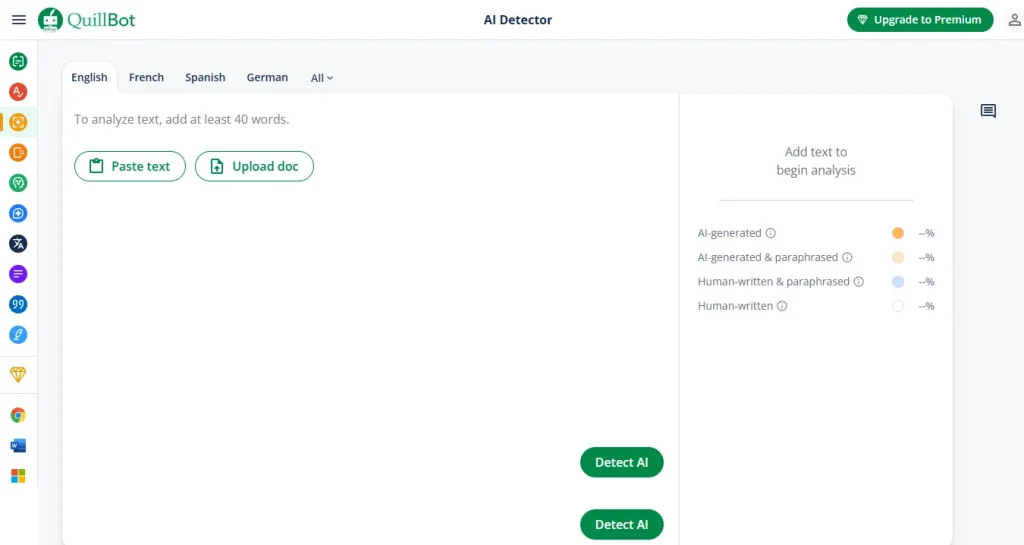Open the feedback chat icon at right
Viewport: 1024px width, 545px height.
pyautogui.click(x=988, y=111)
